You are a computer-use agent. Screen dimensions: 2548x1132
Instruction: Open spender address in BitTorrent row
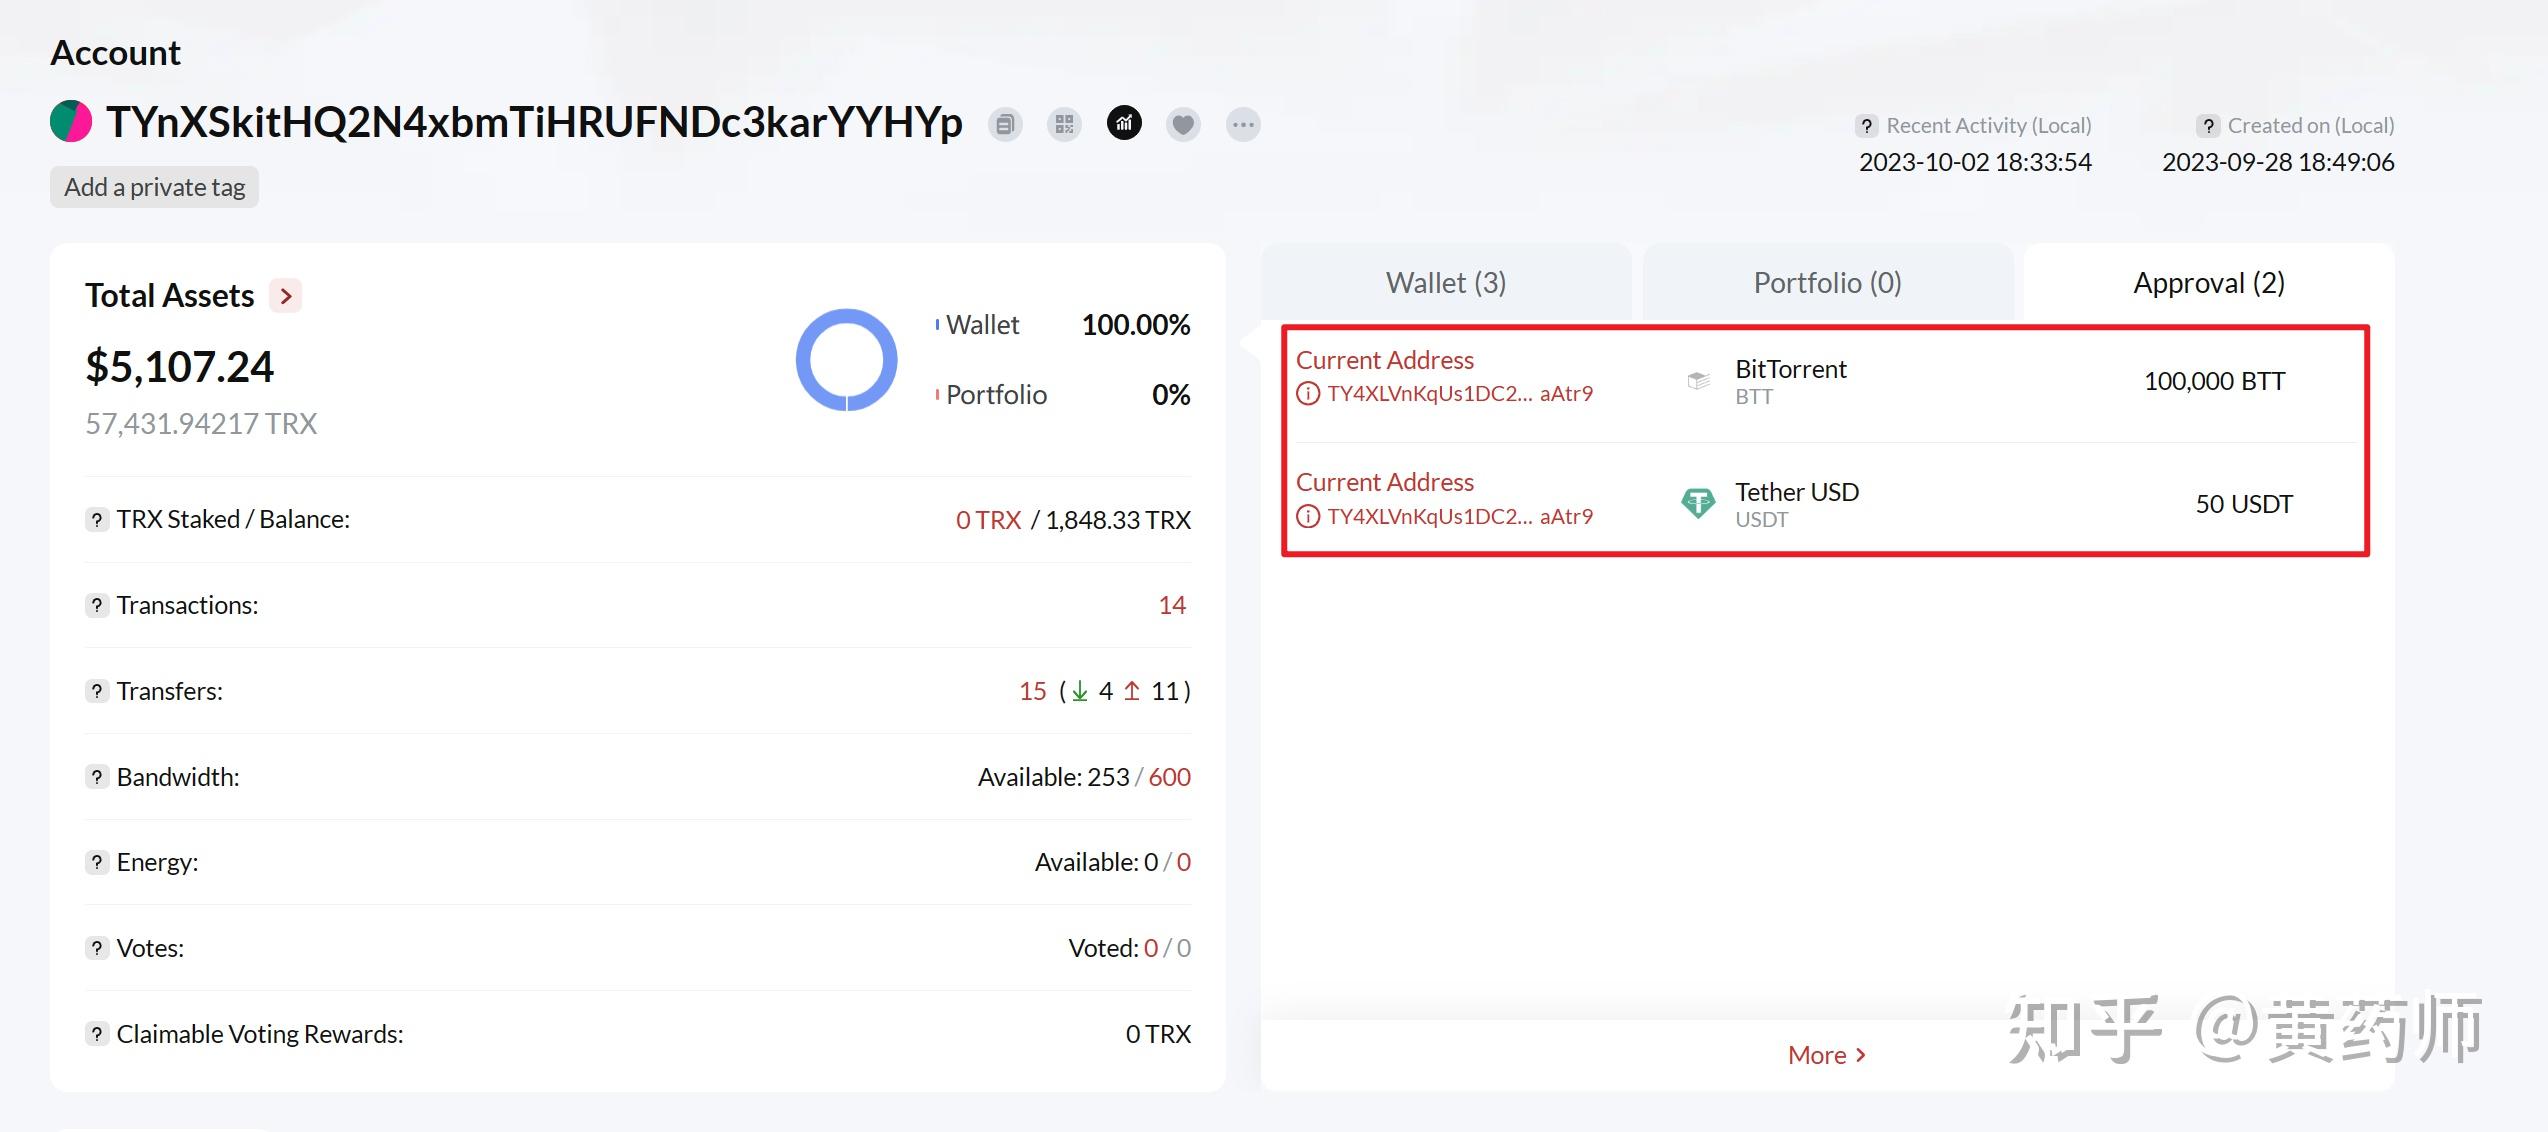1460,394
